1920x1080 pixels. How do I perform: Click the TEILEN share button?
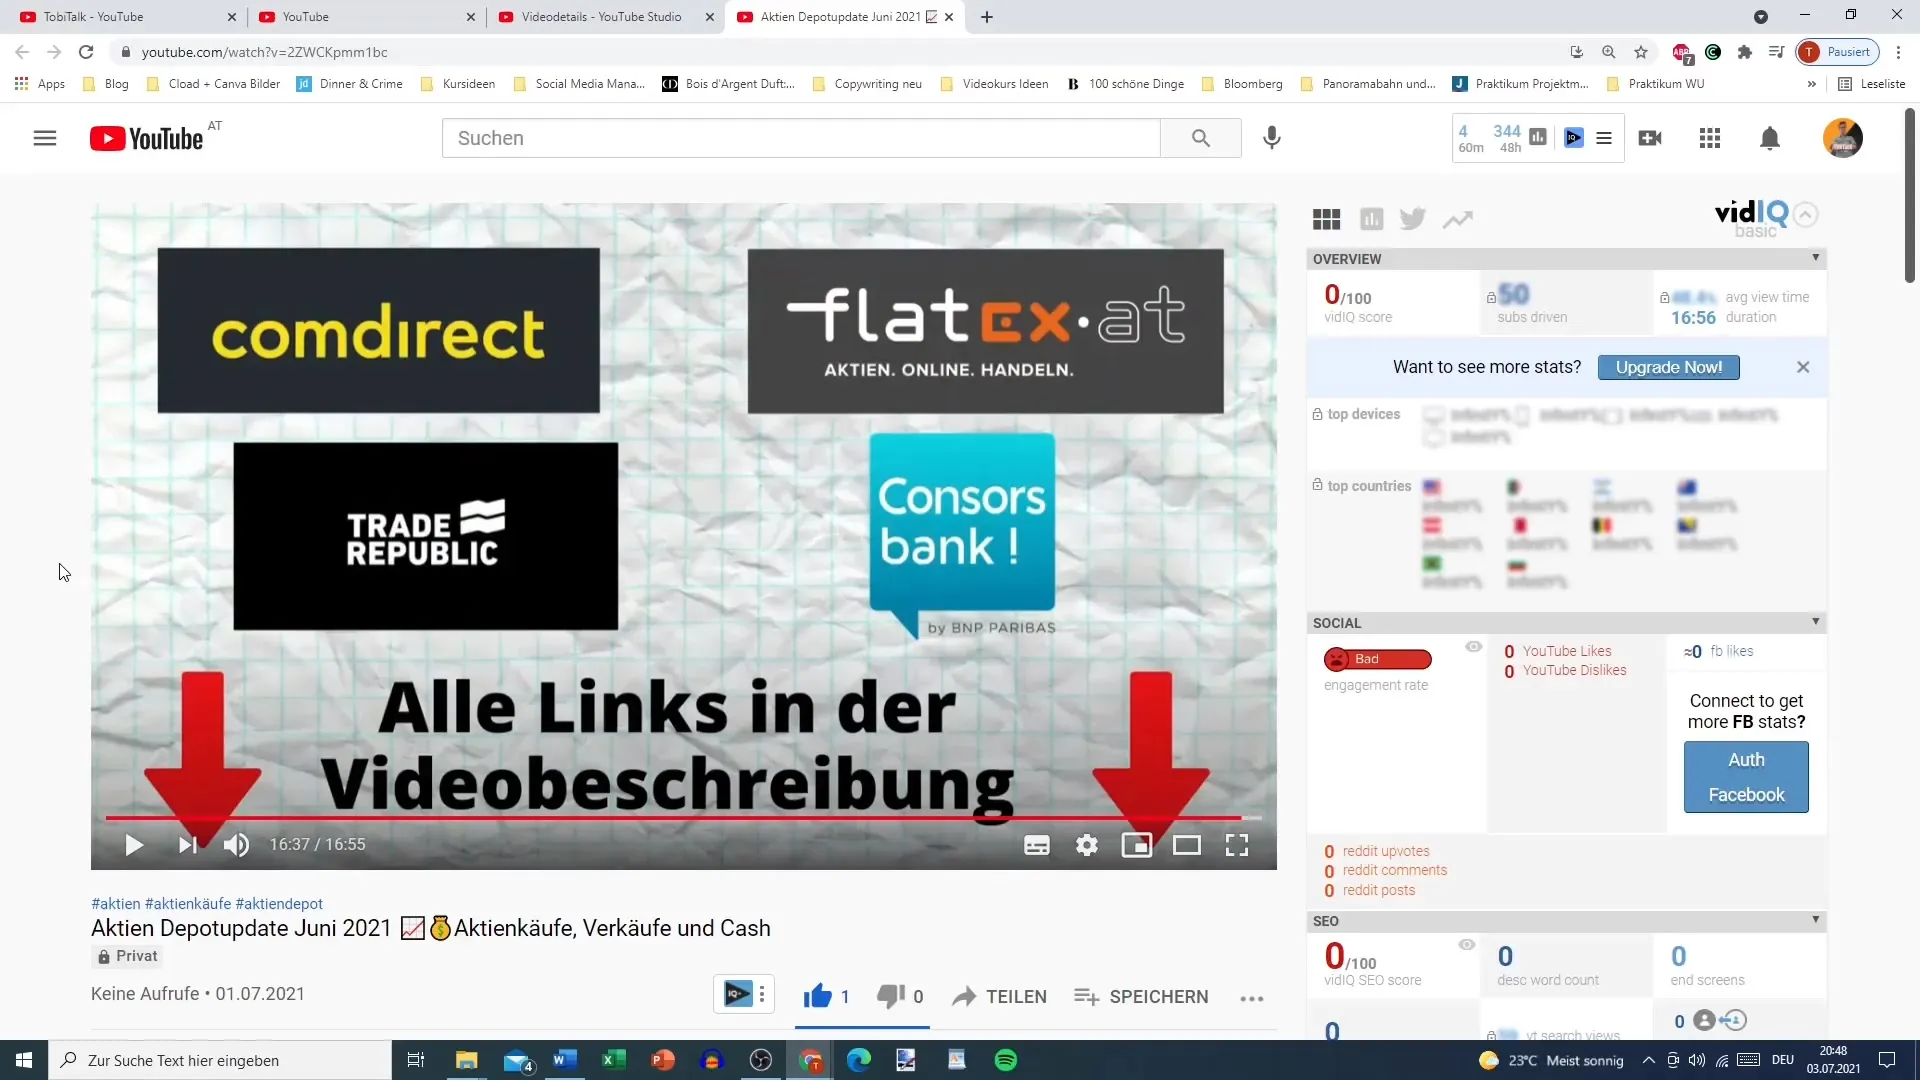1000,996
